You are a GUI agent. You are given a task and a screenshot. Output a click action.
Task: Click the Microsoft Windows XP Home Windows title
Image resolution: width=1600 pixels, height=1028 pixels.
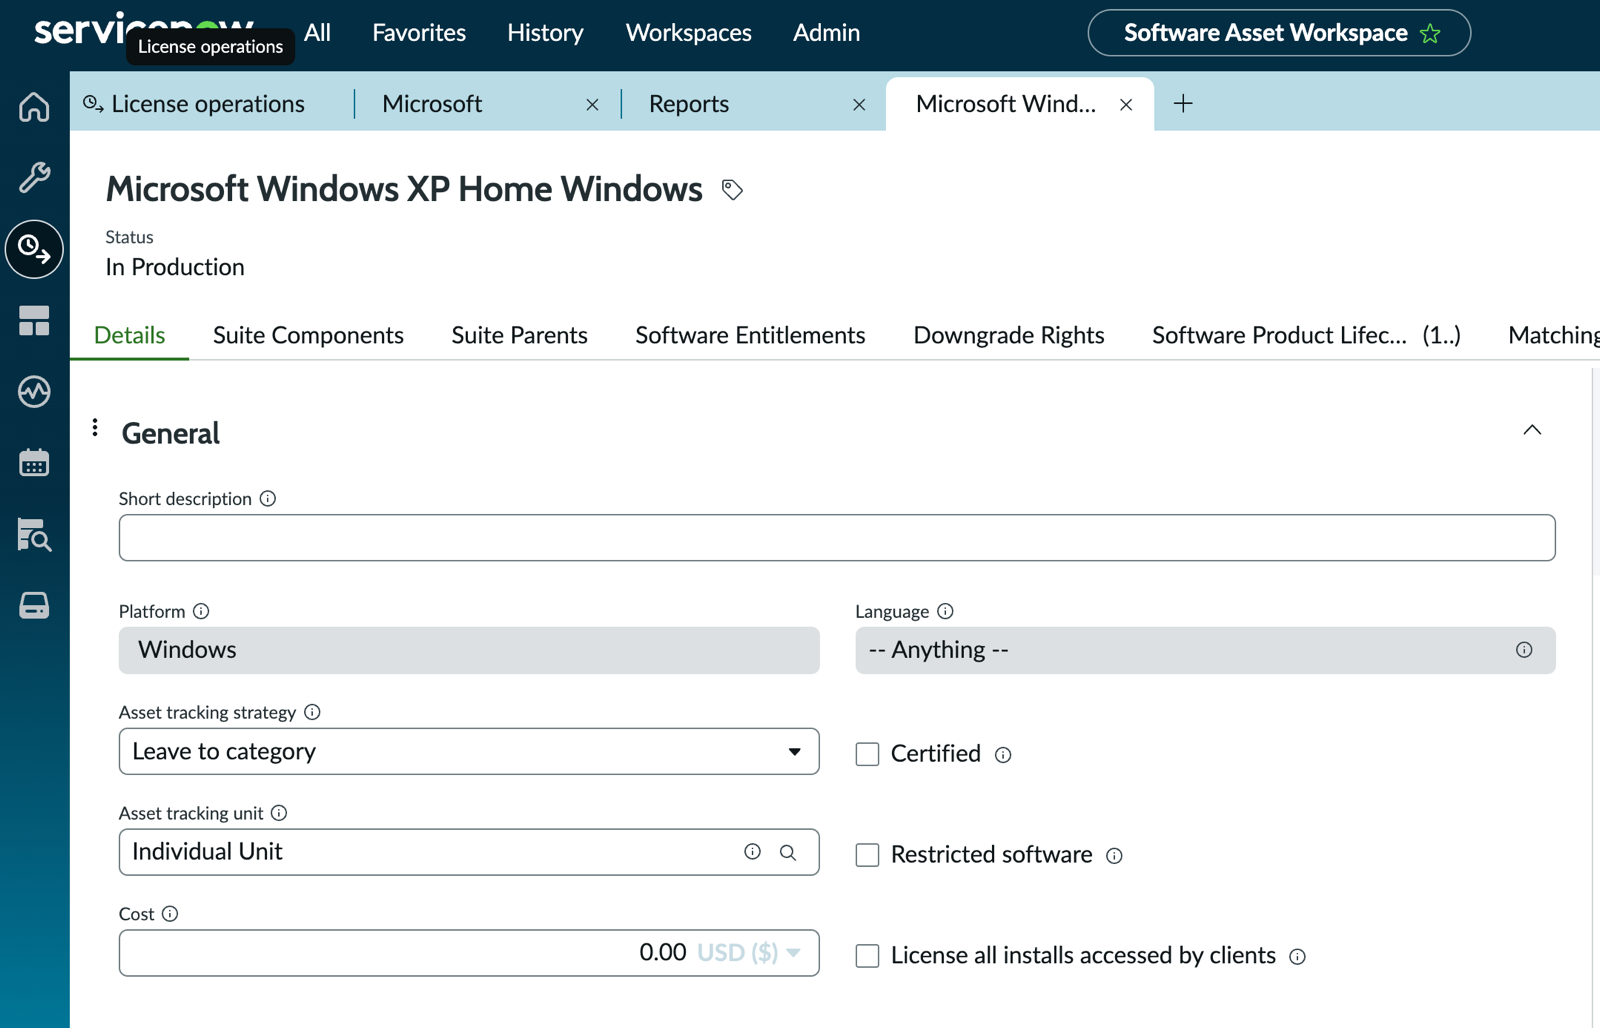point(404,189)
